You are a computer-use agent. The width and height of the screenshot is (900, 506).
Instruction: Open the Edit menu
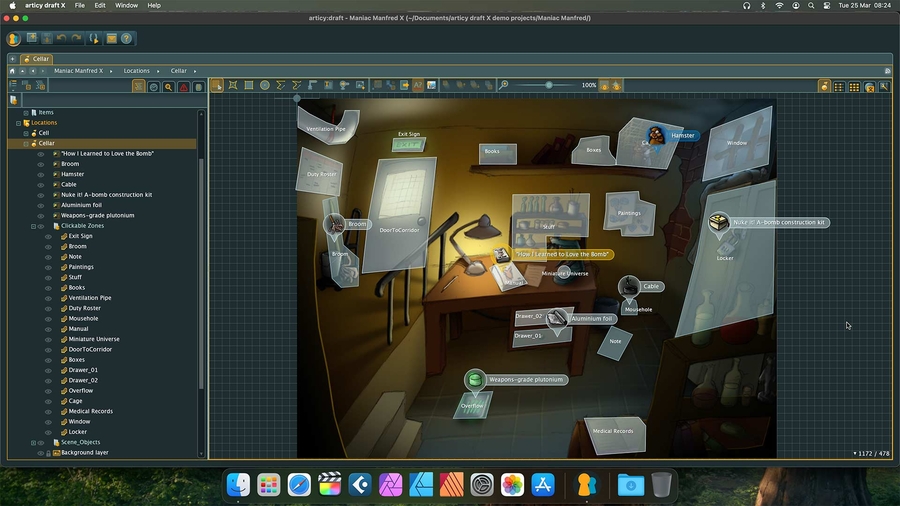100,5
